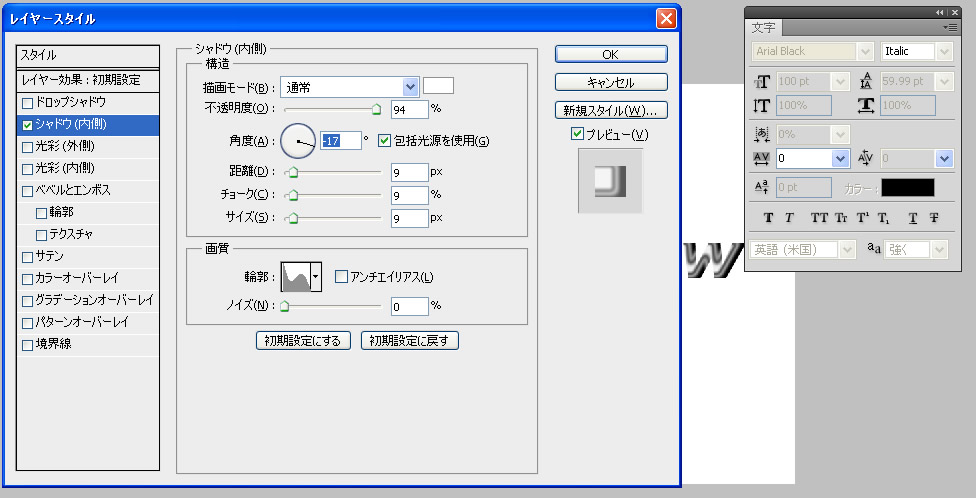Screen dimensions: 976x498
Task: Toggle strikethrough text style
Action: tap(934, 218)
